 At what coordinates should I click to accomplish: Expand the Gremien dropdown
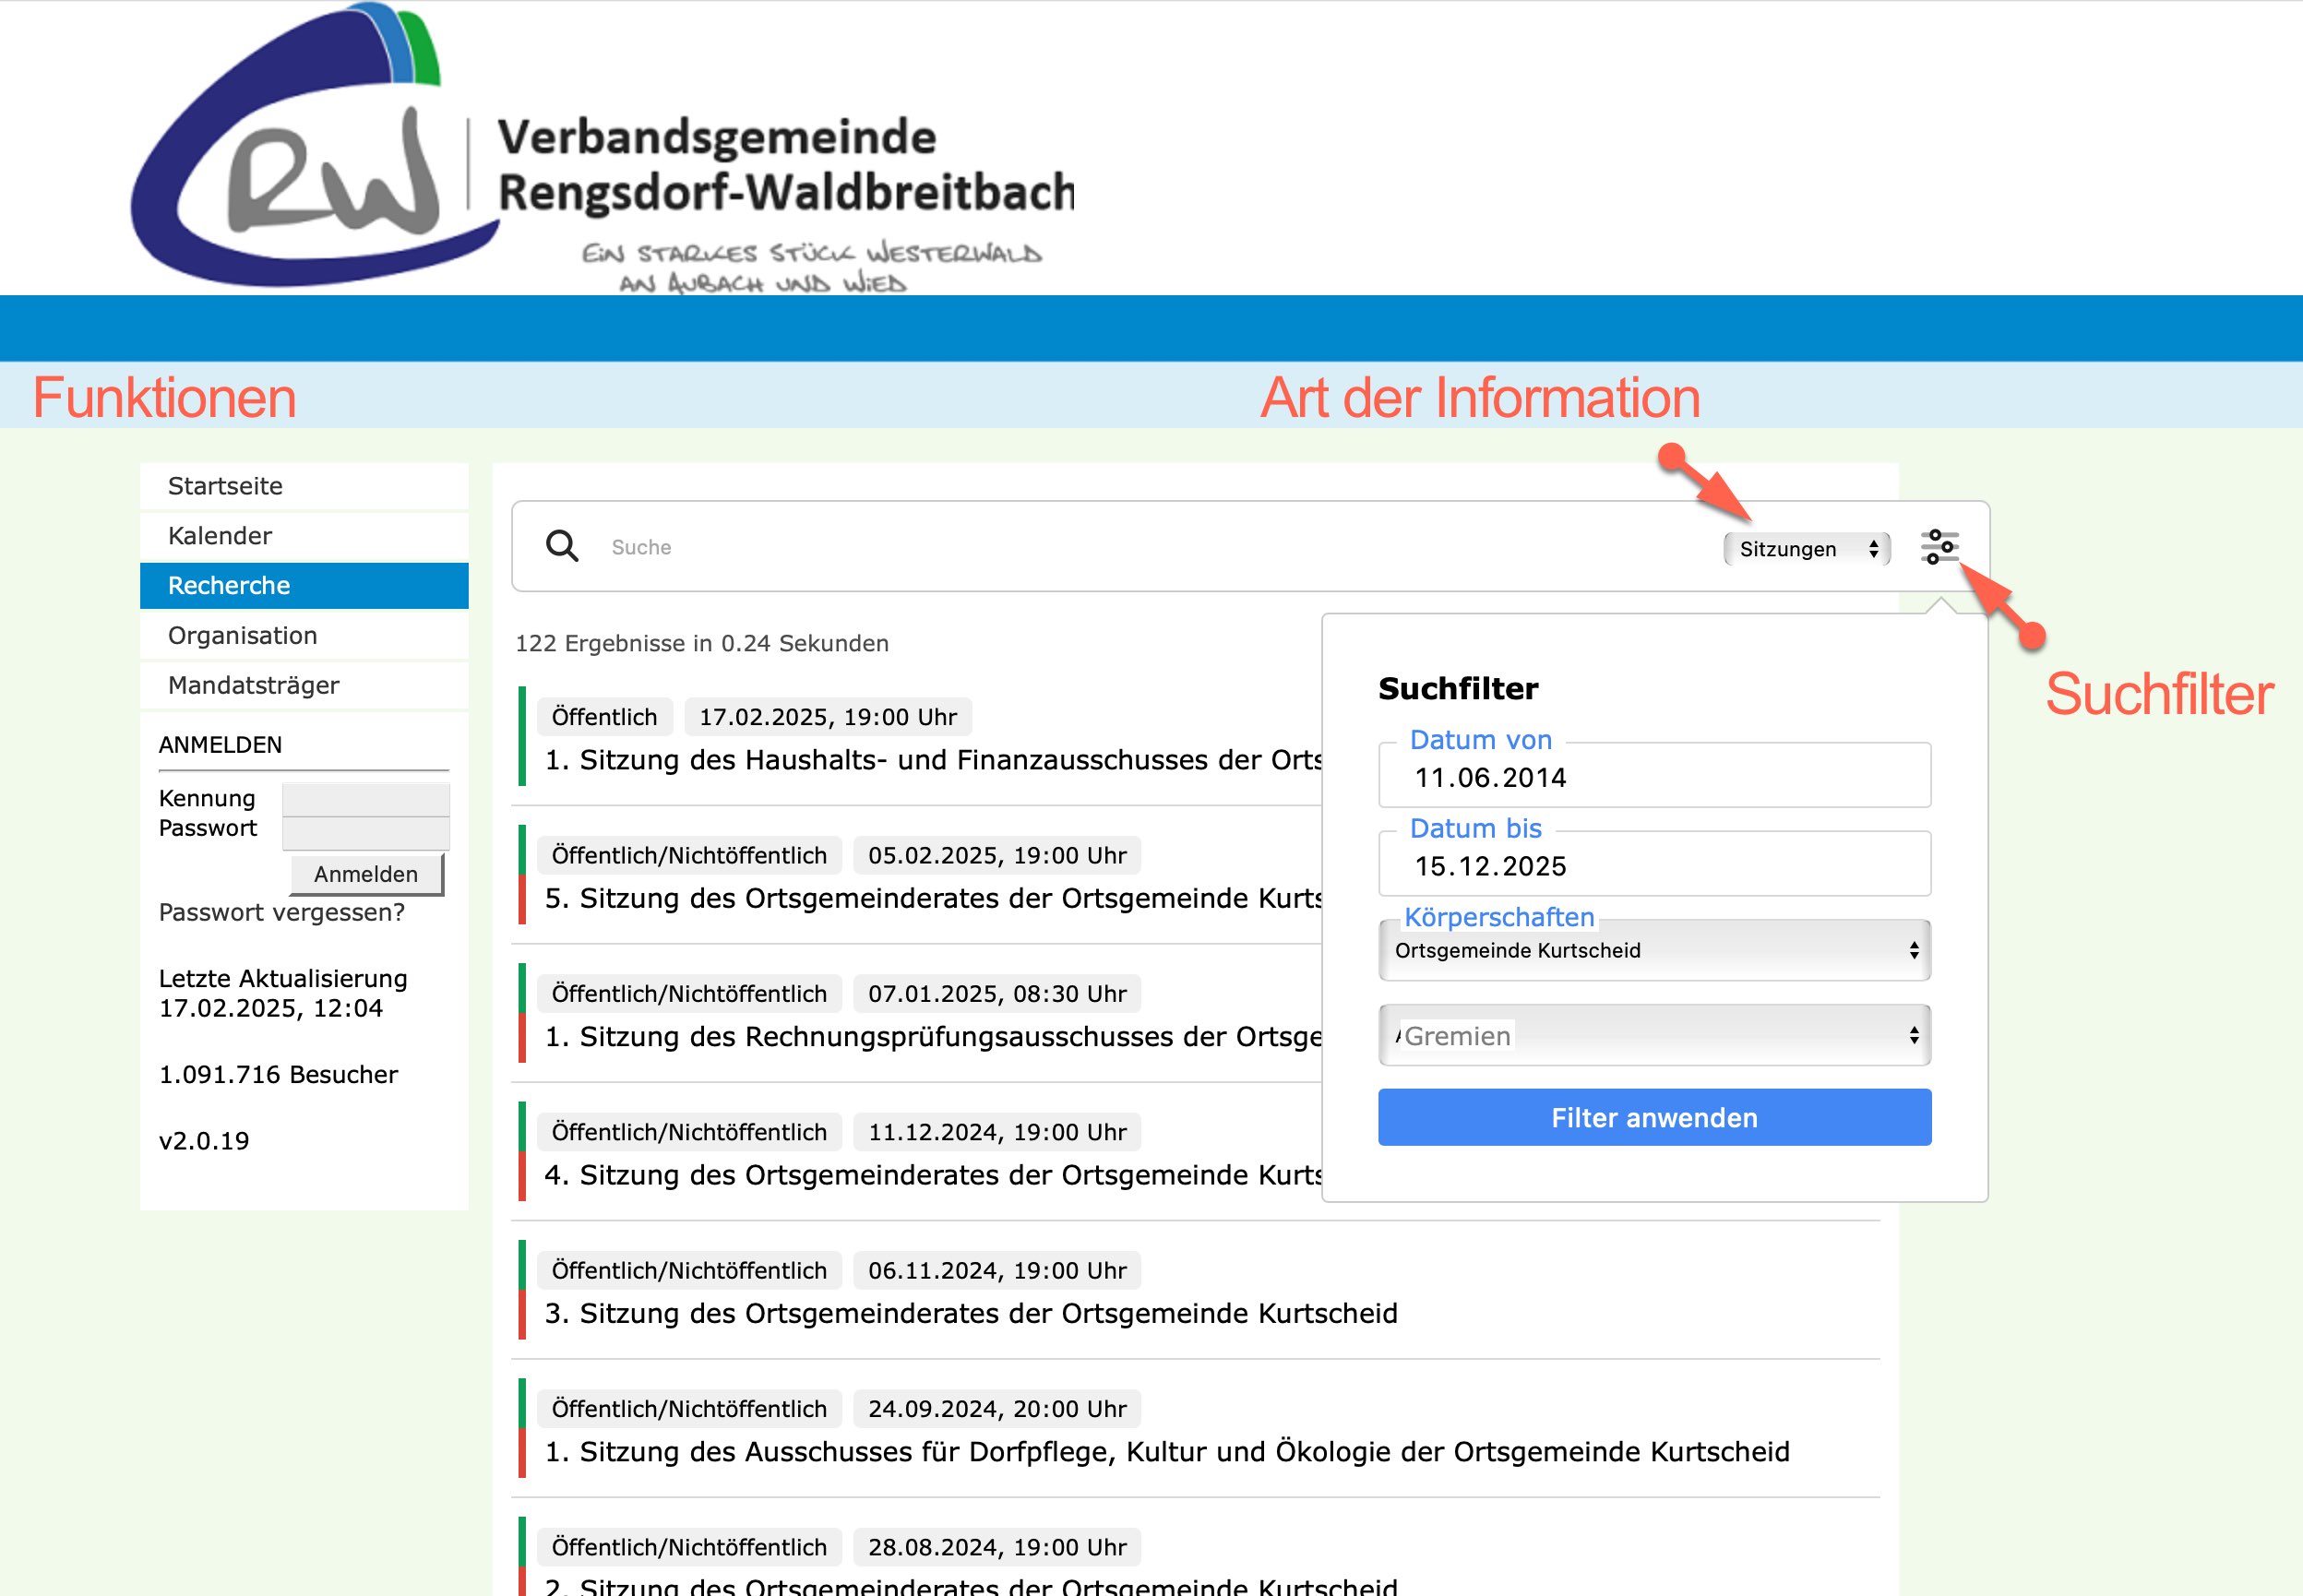[1653, 1036]
